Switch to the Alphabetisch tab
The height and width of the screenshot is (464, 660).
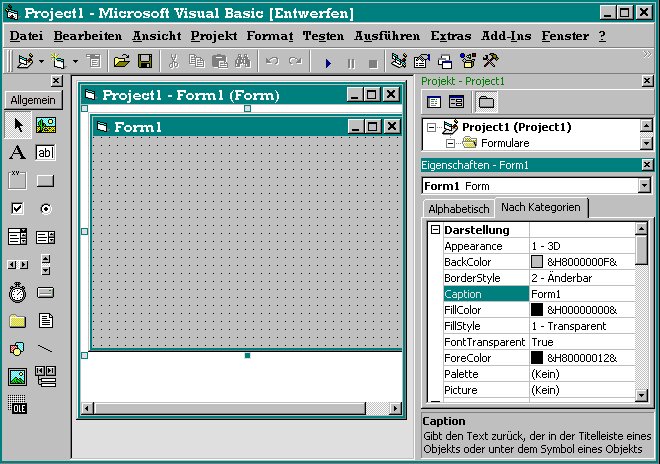458,209
